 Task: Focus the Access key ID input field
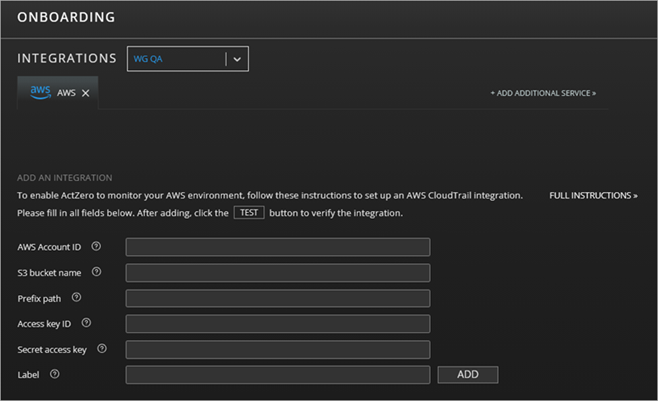pos(278,324)
